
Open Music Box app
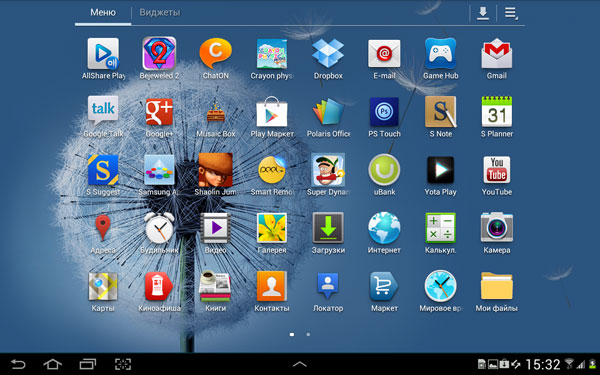215,112
